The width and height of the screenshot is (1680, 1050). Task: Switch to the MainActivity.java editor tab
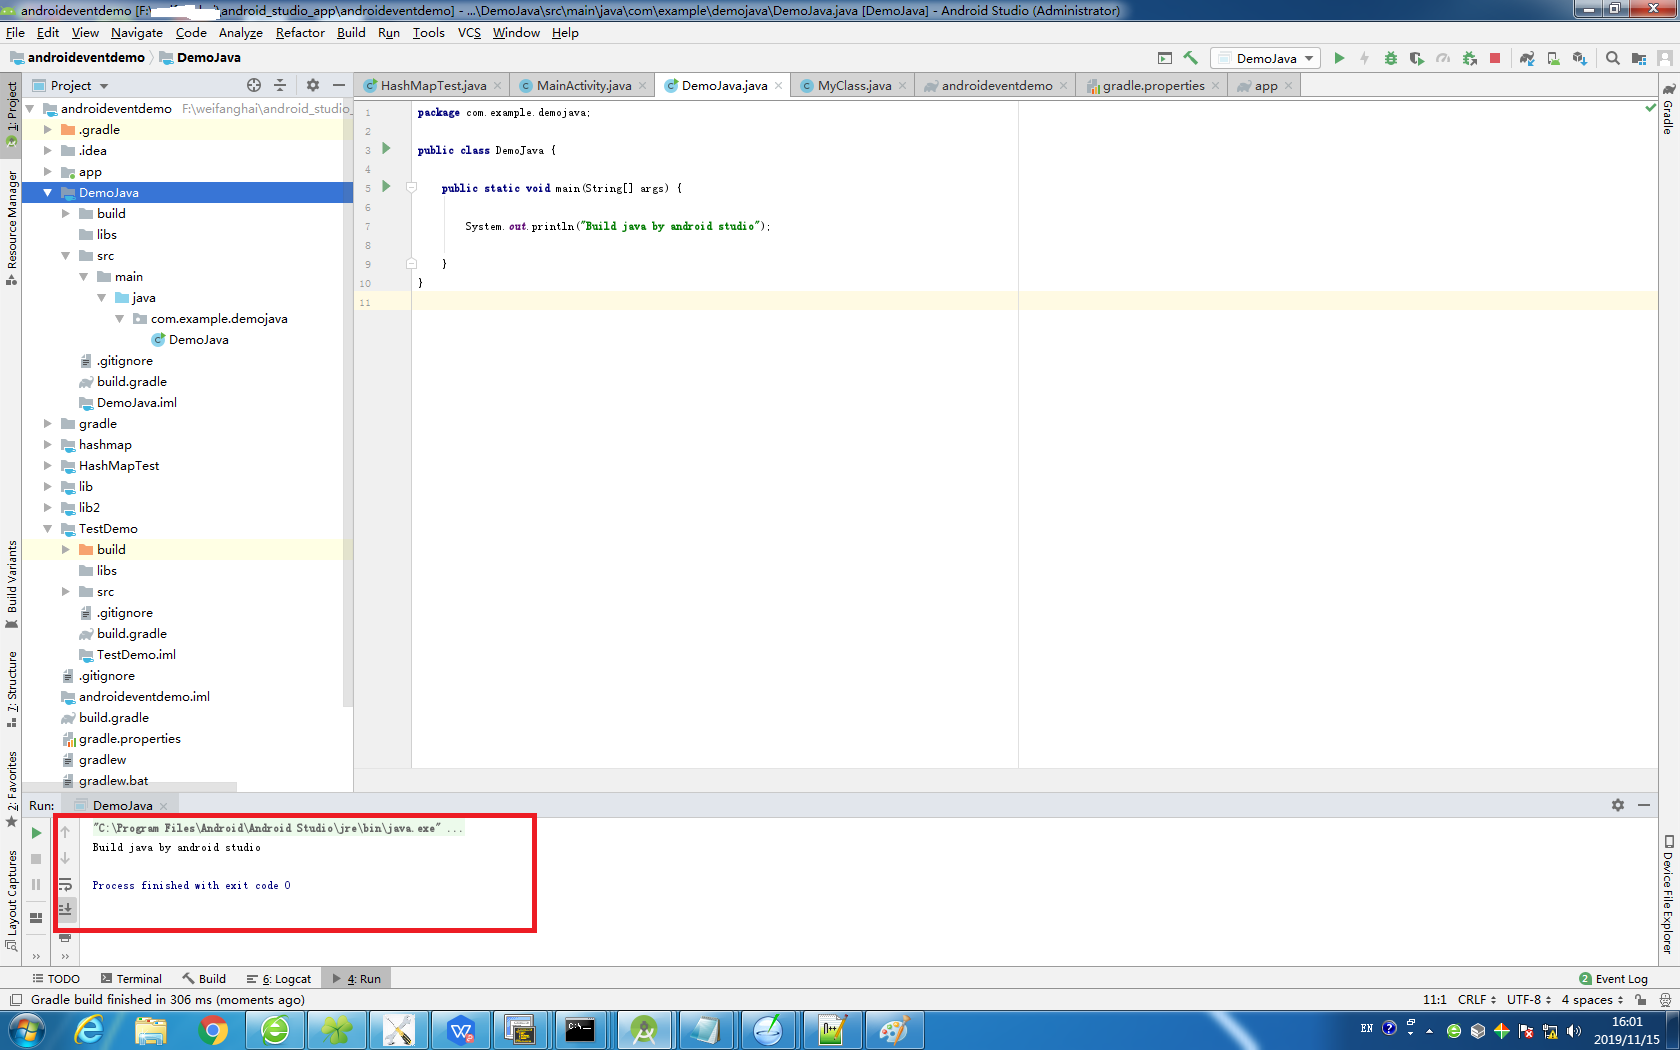click(583, 85)
